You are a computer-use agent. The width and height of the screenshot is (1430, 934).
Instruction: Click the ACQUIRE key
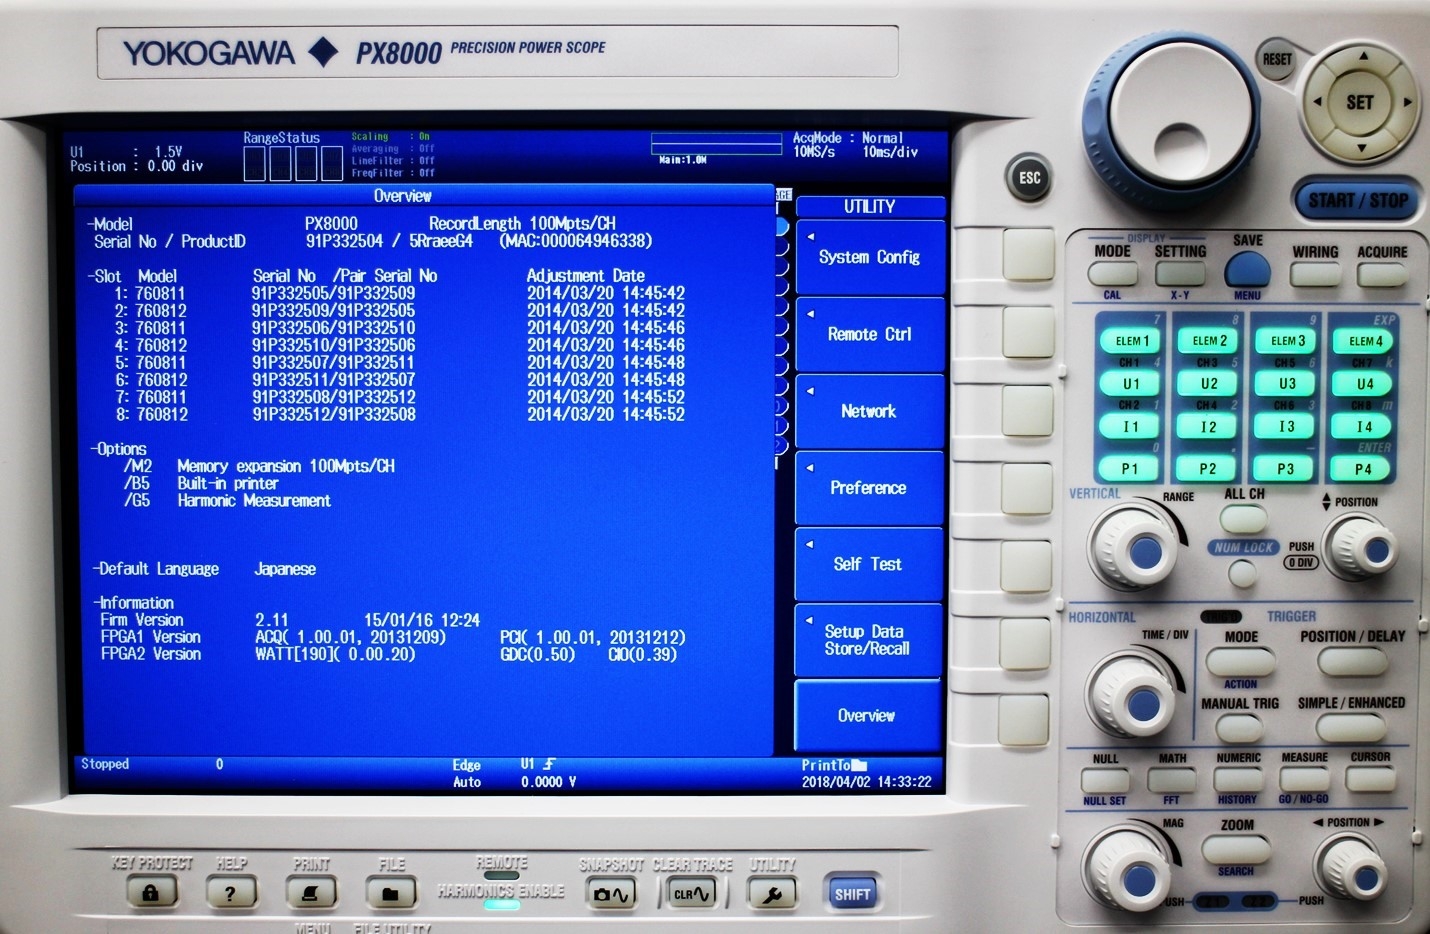(x=1382, y=274)
